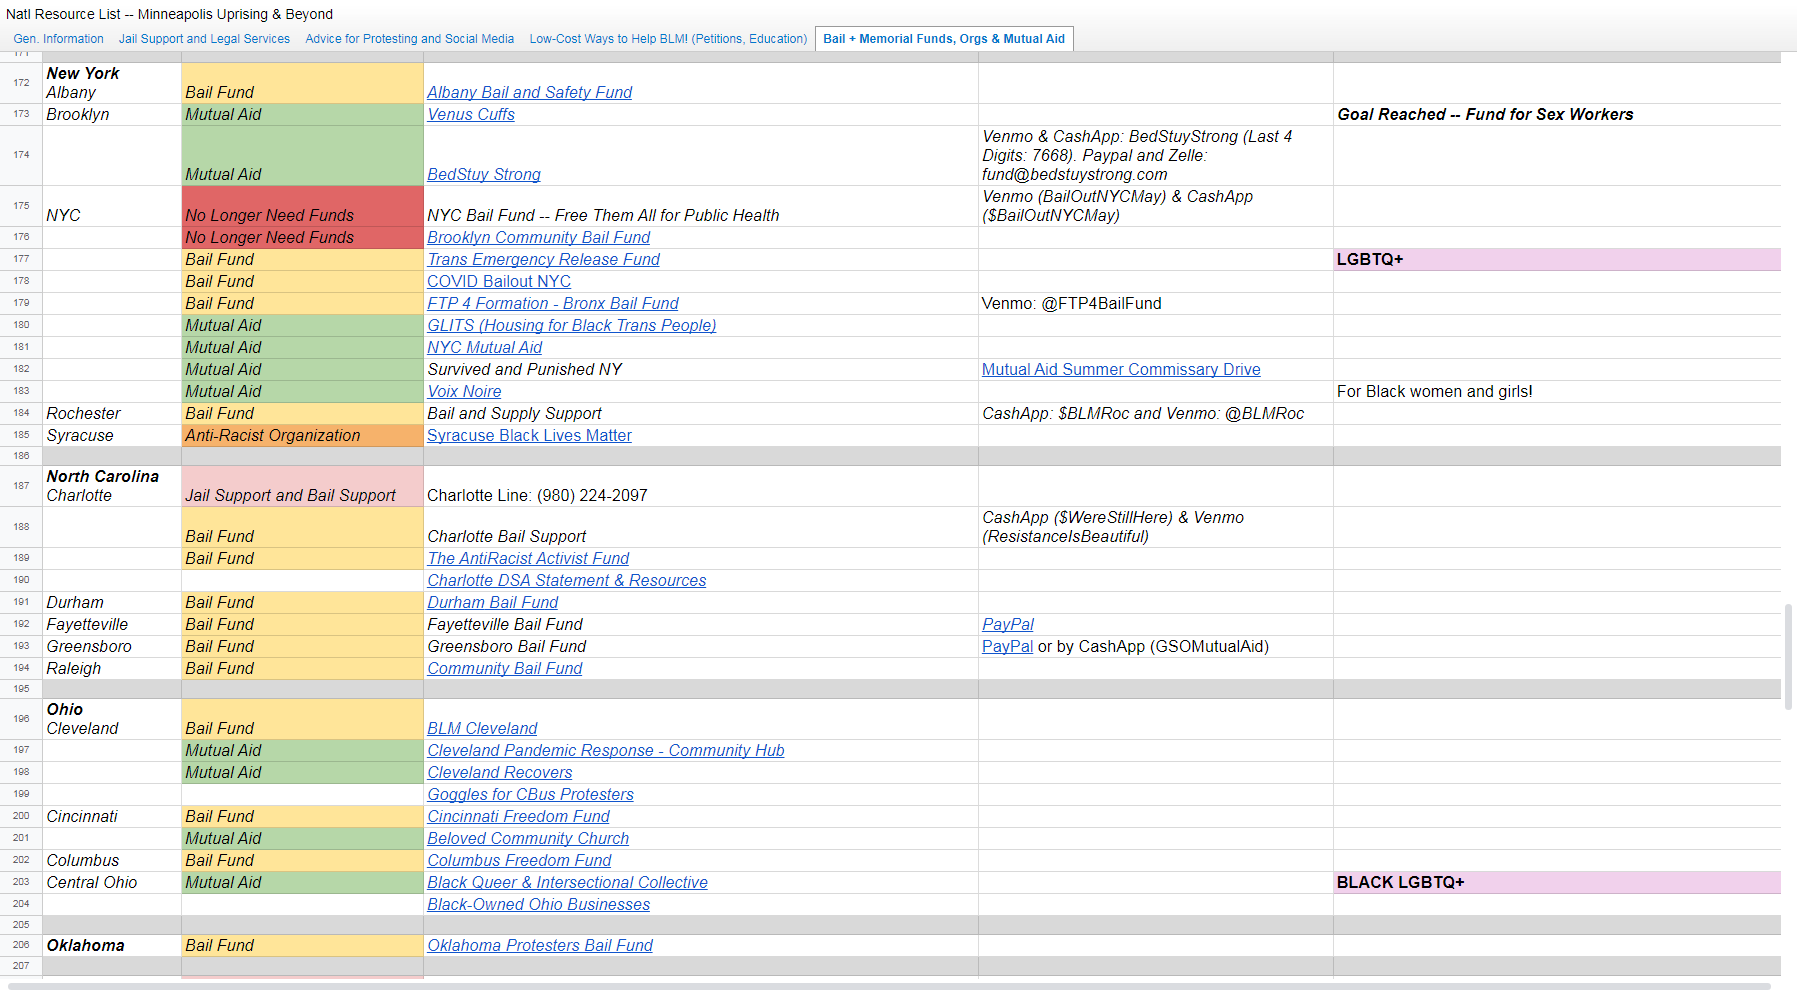Visit the Columbus Freedom Fund link
Screen dimensions: 1797x995
[x=520, y=861]
